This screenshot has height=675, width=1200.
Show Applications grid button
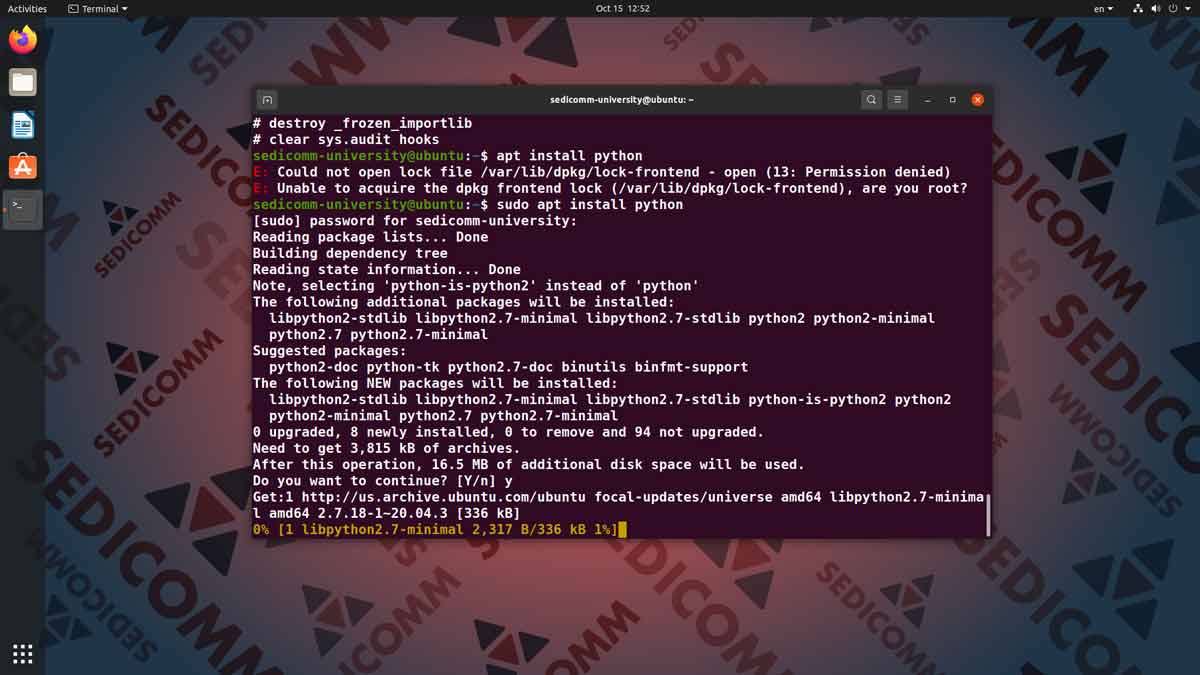[x=22, y=654]
